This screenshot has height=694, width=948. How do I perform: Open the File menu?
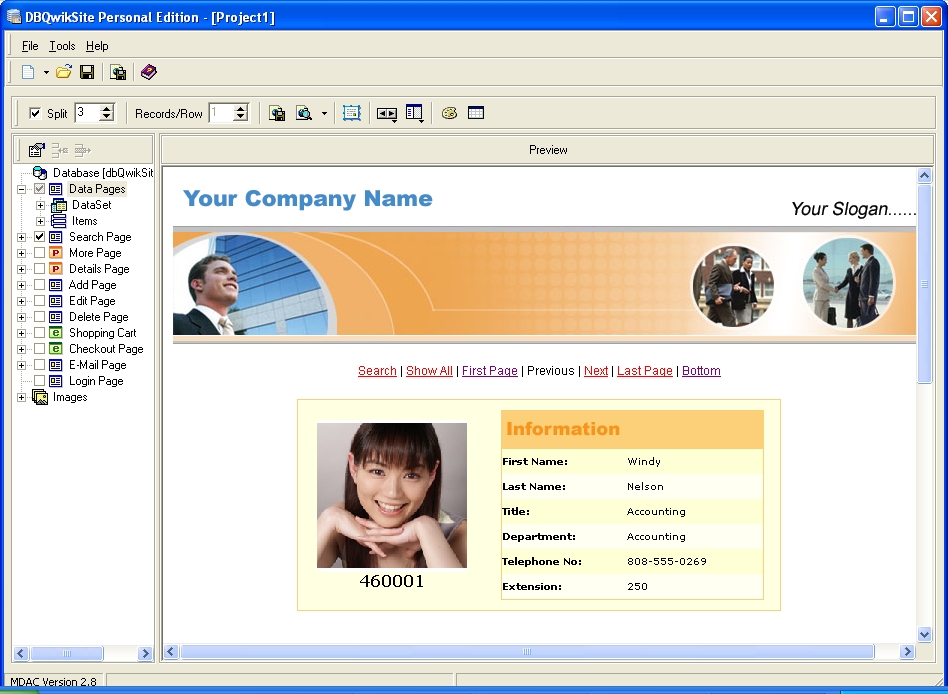pyautogui.click(x=30, y=46)
